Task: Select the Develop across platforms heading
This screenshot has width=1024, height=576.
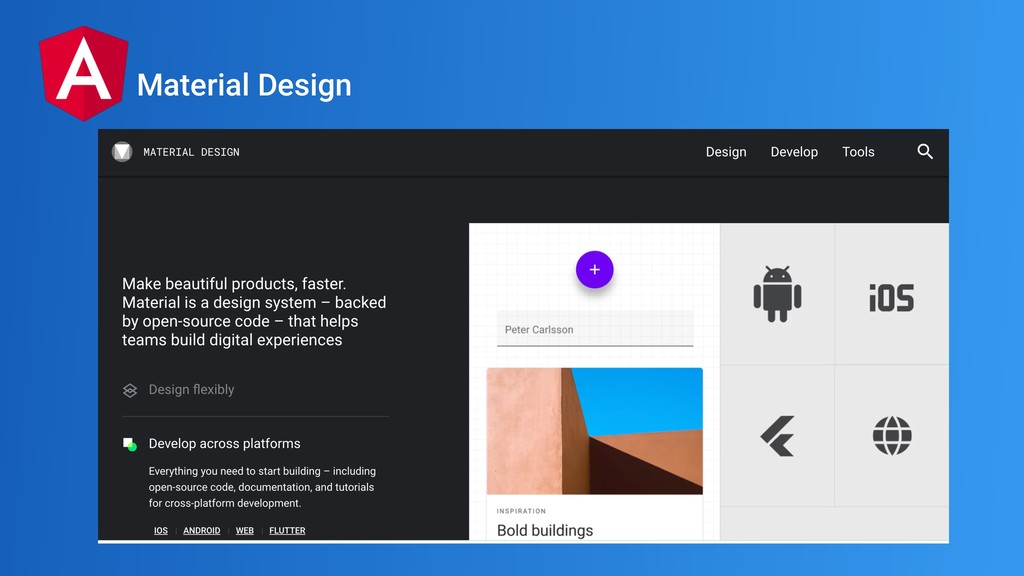Action: [x=225, y=443]
